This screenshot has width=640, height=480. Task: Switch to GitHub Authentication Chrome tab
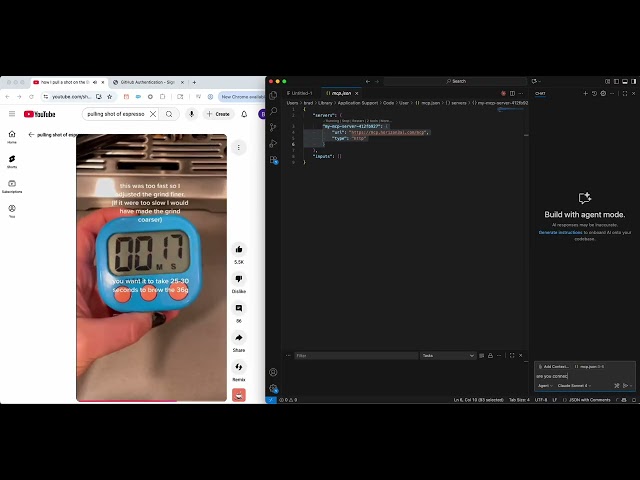pos(147,82)
